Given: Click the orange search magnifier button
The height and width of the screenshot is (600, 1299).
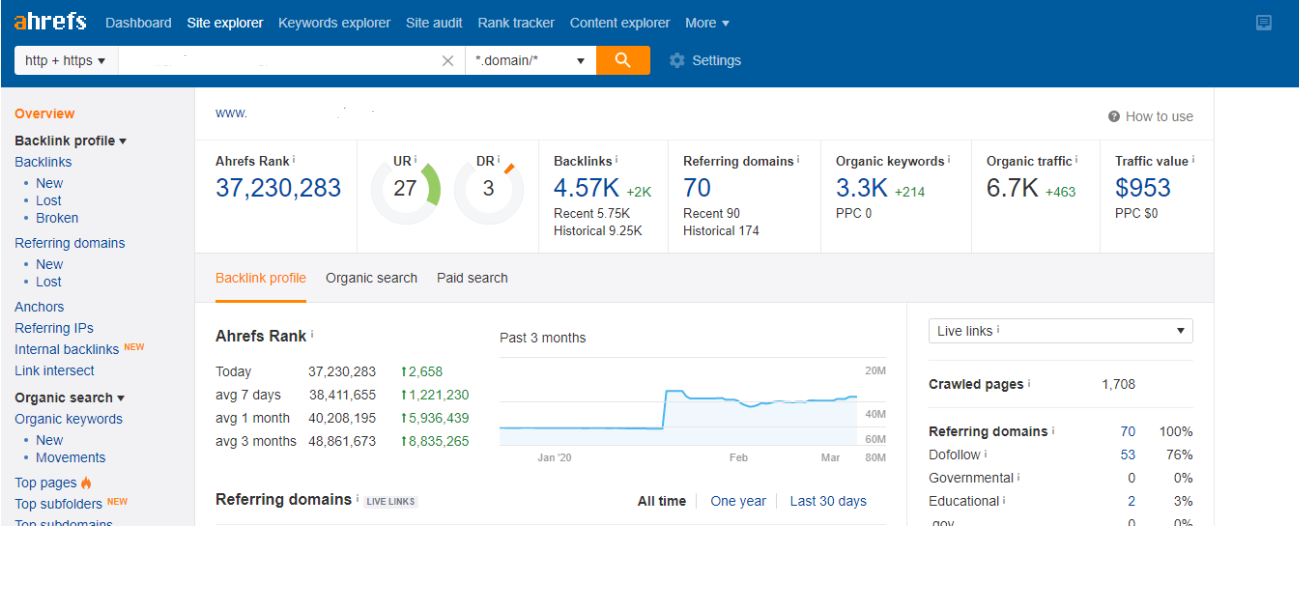Looking at the screenshot, I should point(623,60).
